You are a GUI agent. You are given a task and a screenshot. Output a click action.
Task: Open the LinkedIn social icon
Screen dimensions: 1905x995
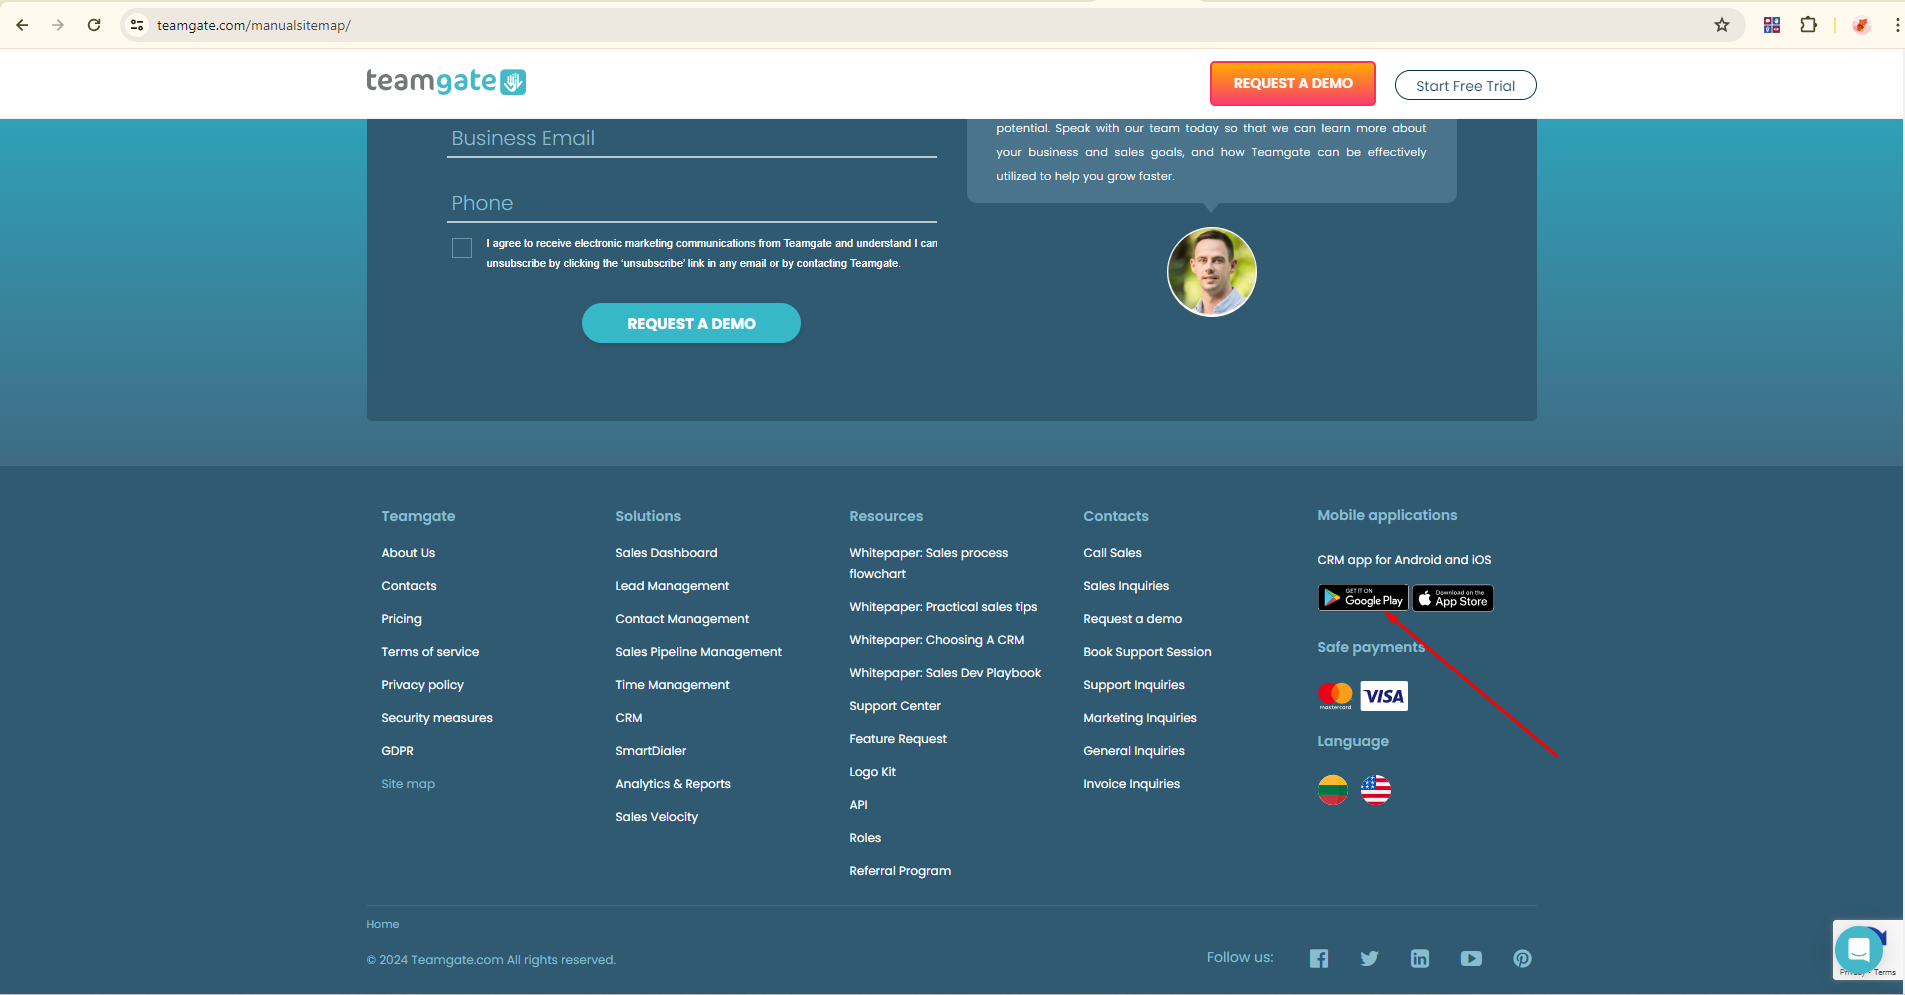(x=1420, y=958)
